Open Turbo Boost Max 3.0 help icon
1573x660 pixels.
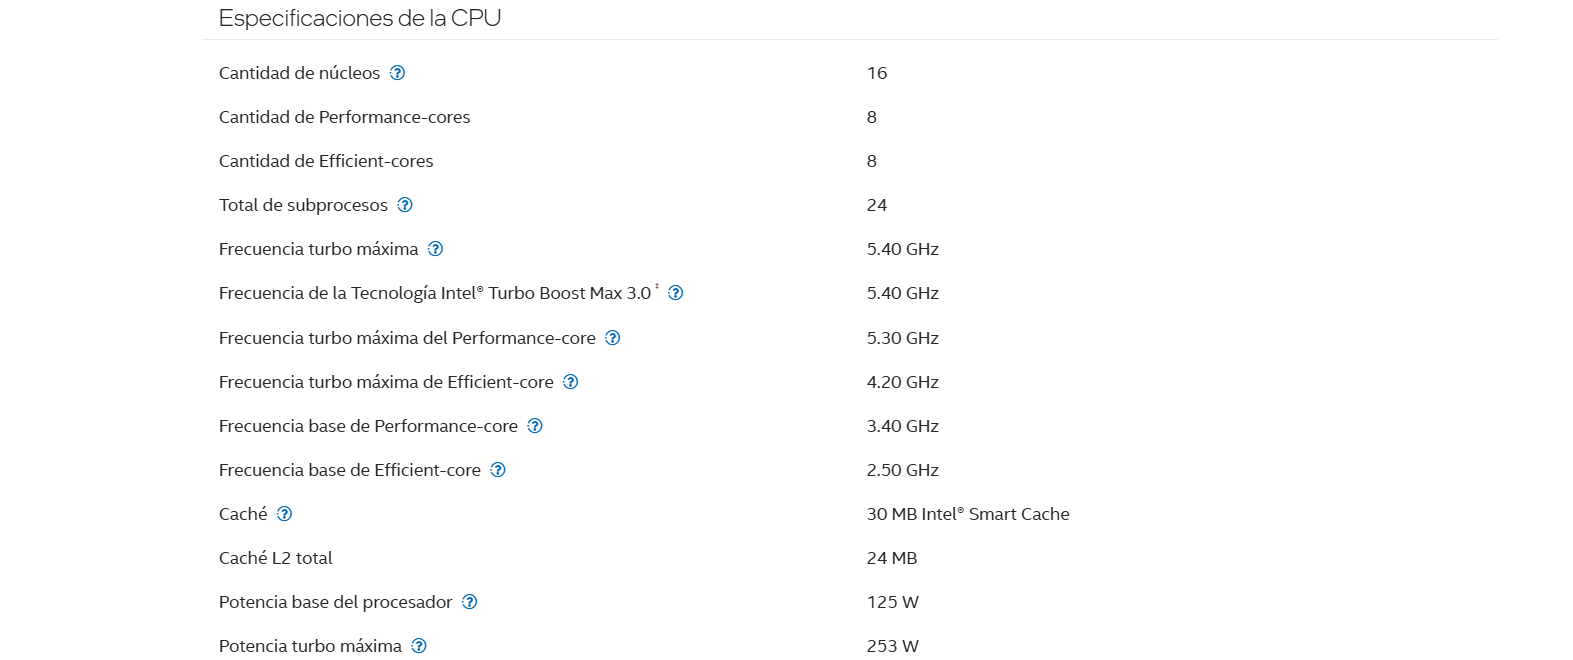[675, 293]
